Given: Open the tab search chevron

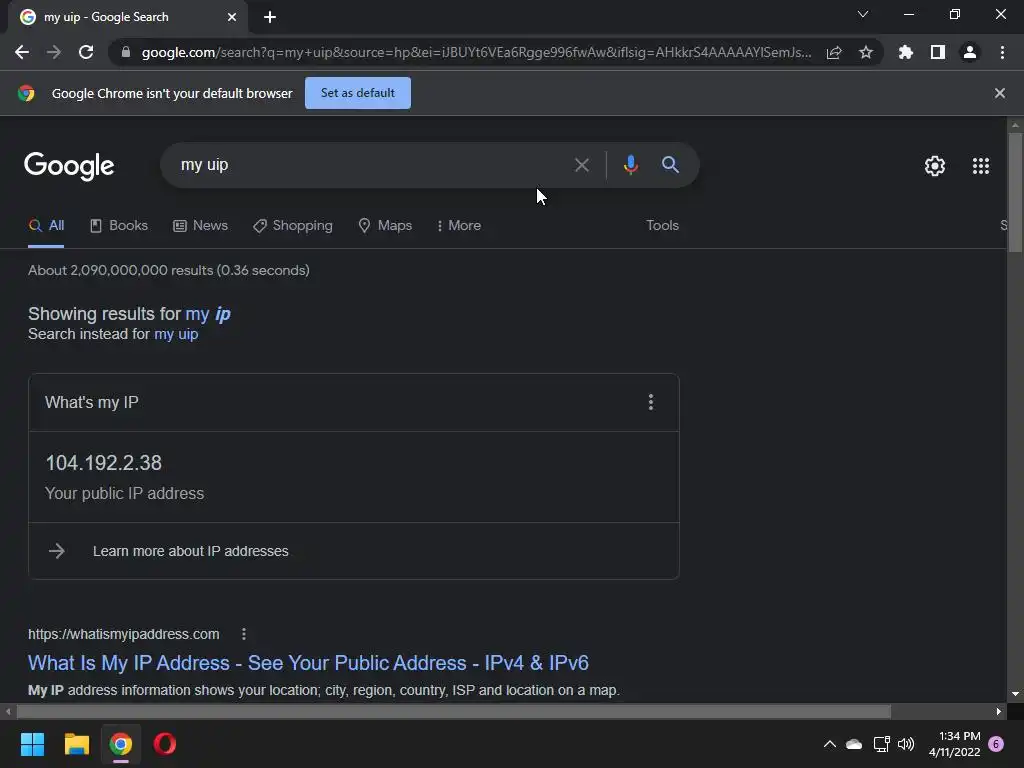Looking at the screenshot, I should coord(863,14).
